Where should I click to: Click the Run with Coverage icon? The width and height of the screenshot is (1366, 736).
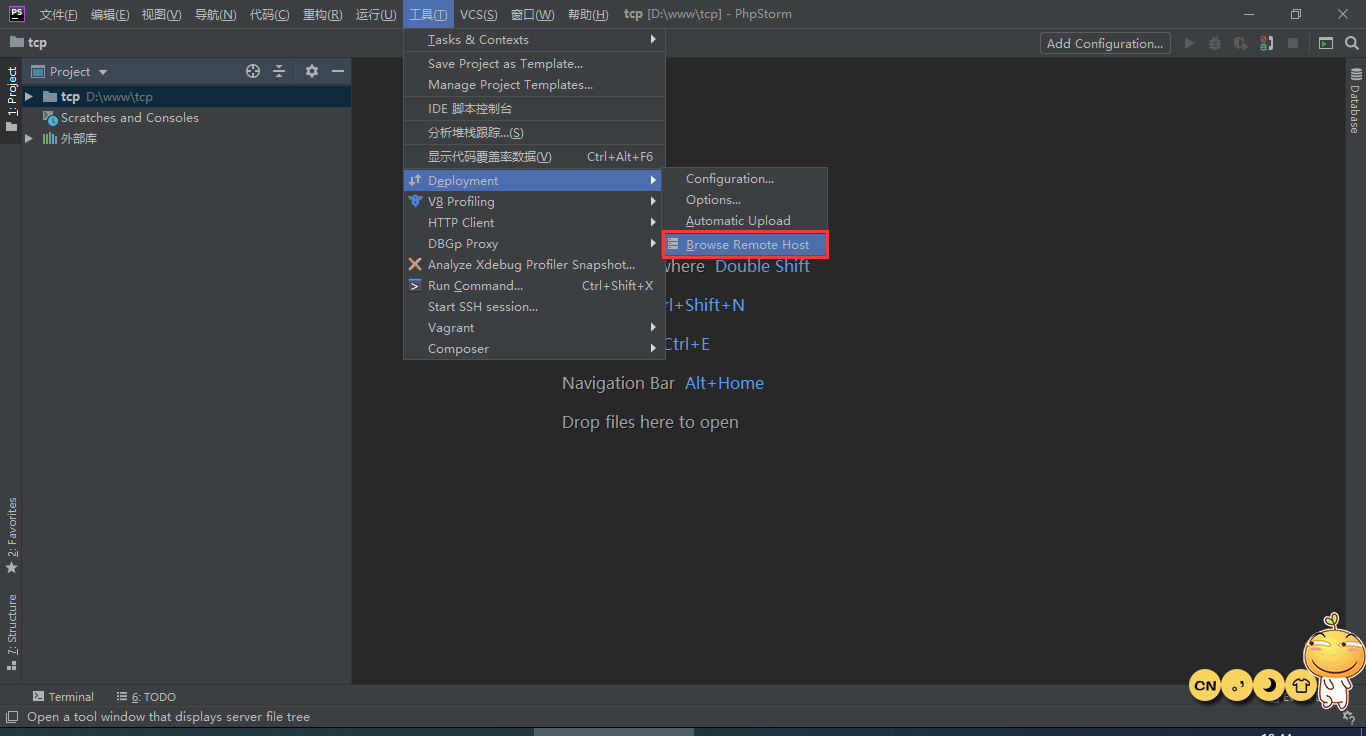click(1241, 43)
